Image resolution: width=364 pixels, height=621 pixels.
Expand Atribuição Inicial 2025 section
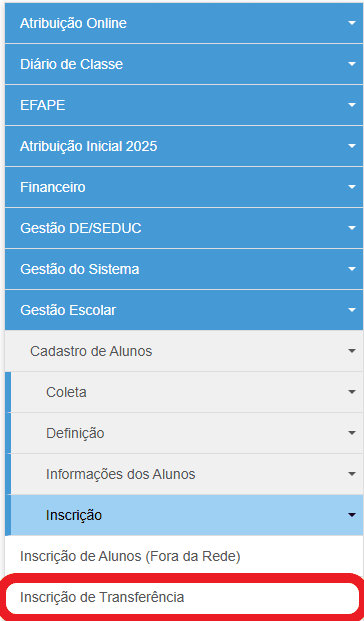(184, 146)
